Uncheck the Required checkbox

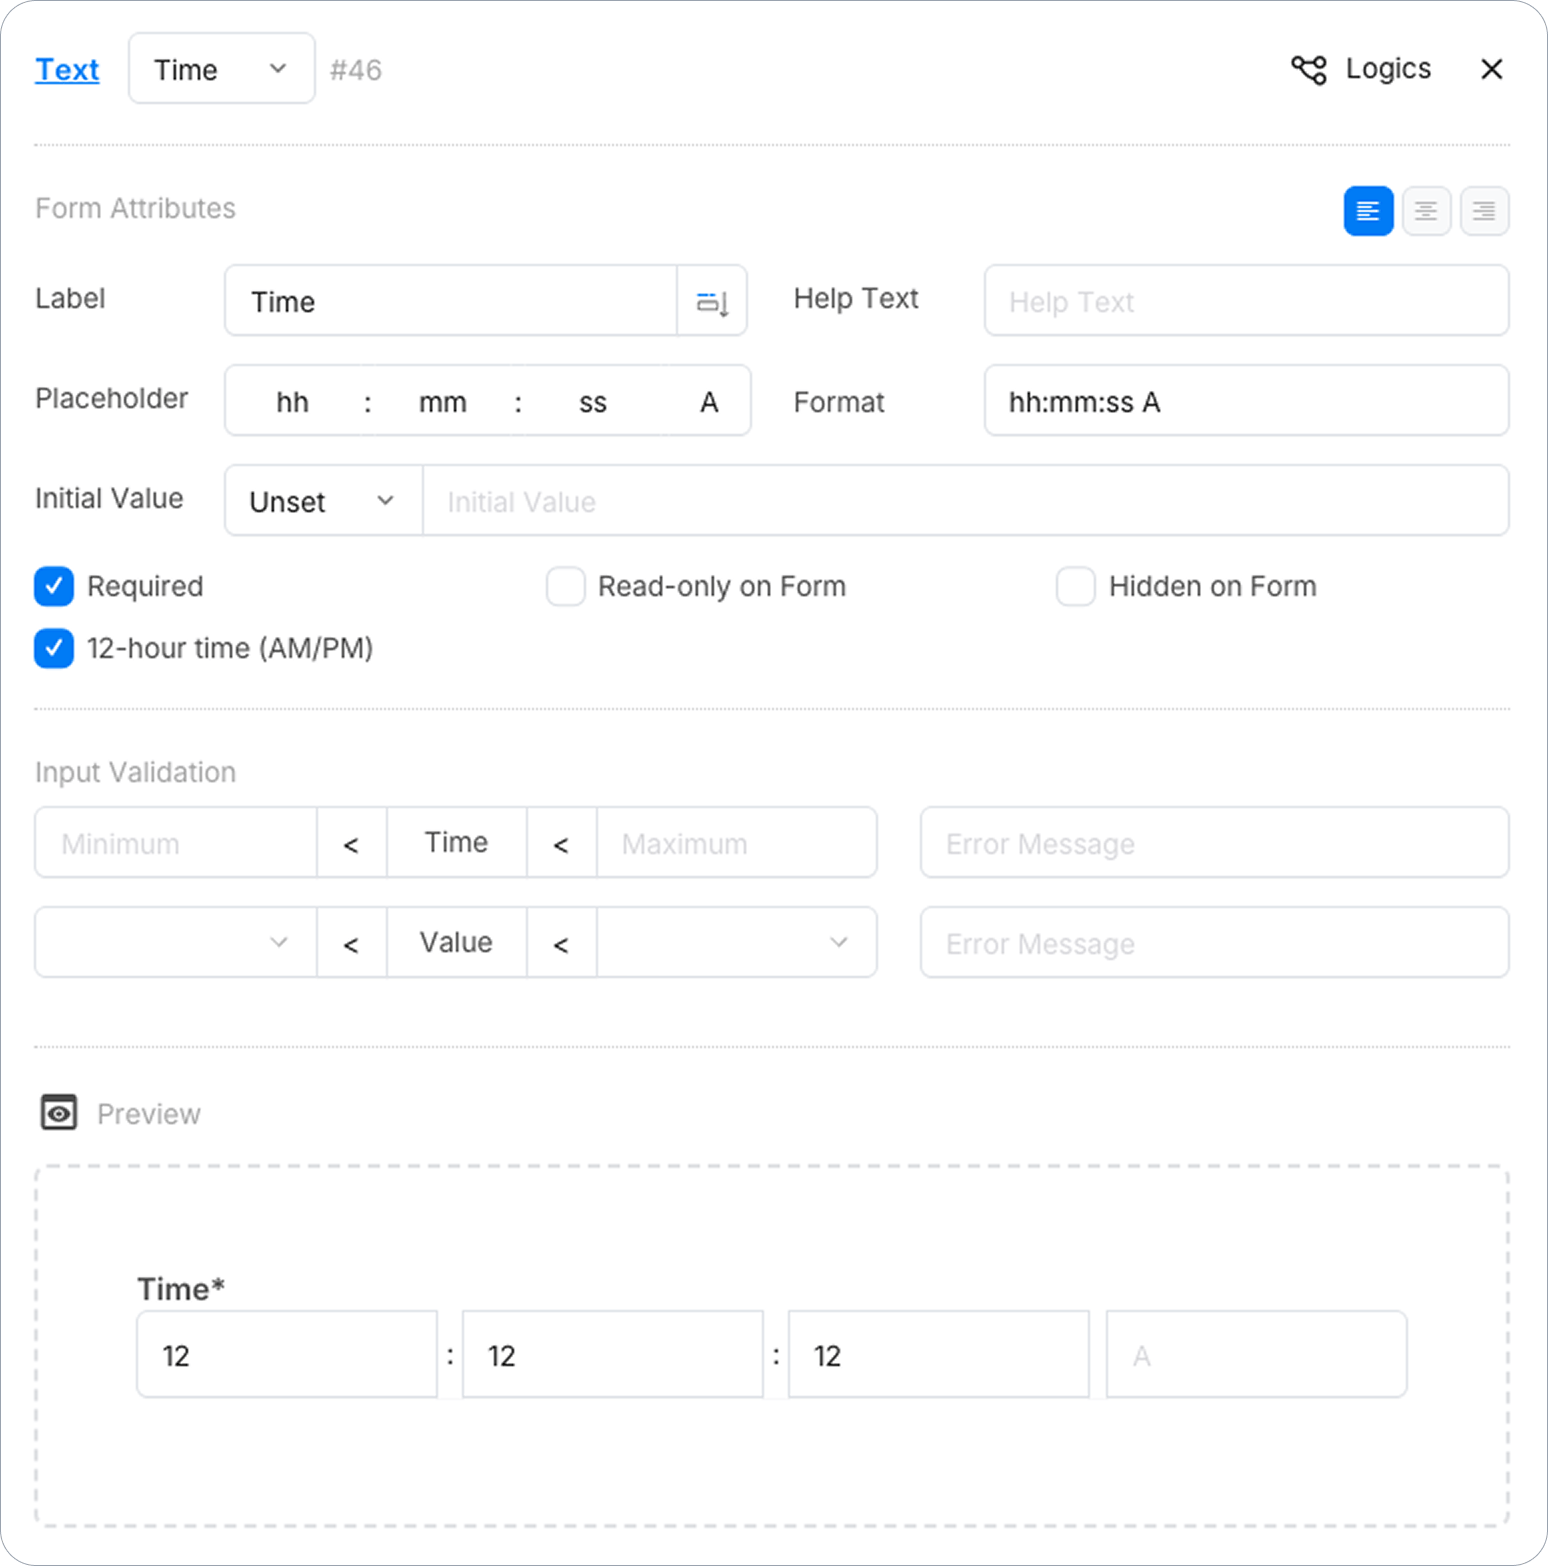pyautogui.click(x=54, y=587)
